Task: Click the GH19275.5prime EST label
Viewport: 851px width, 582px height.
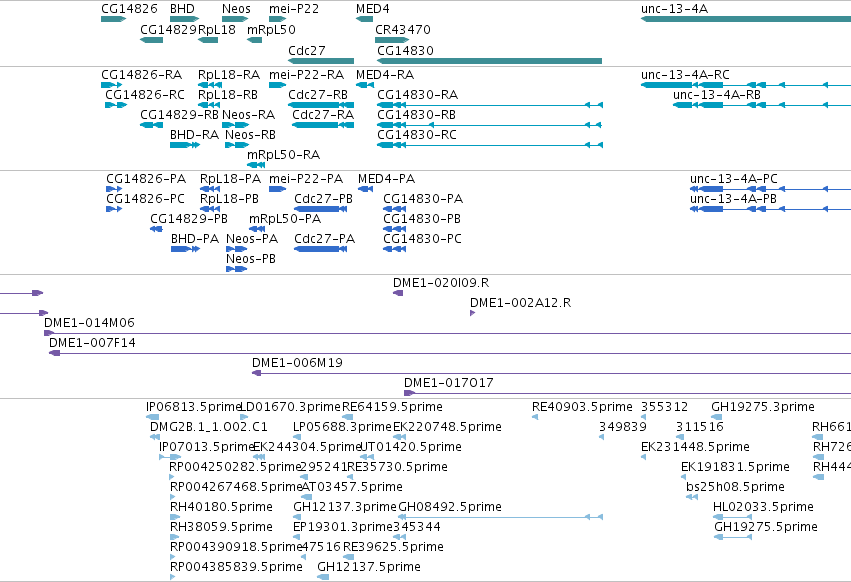Action: click(x=766, y=527)
